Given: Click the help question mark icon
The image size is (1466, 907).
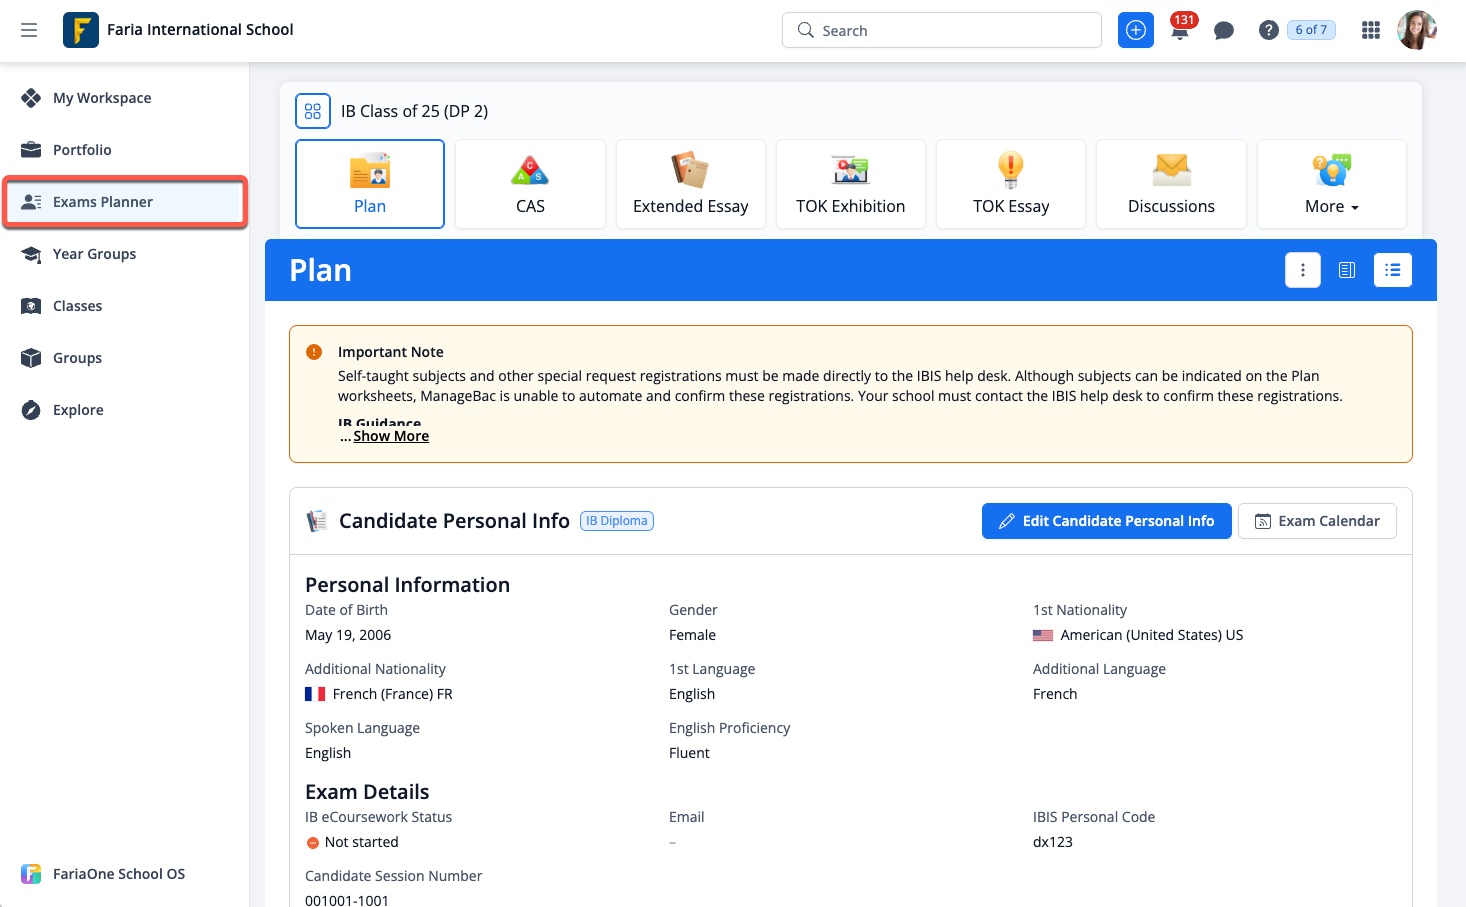Looking at the screenshot, I should coord(1268,30).
